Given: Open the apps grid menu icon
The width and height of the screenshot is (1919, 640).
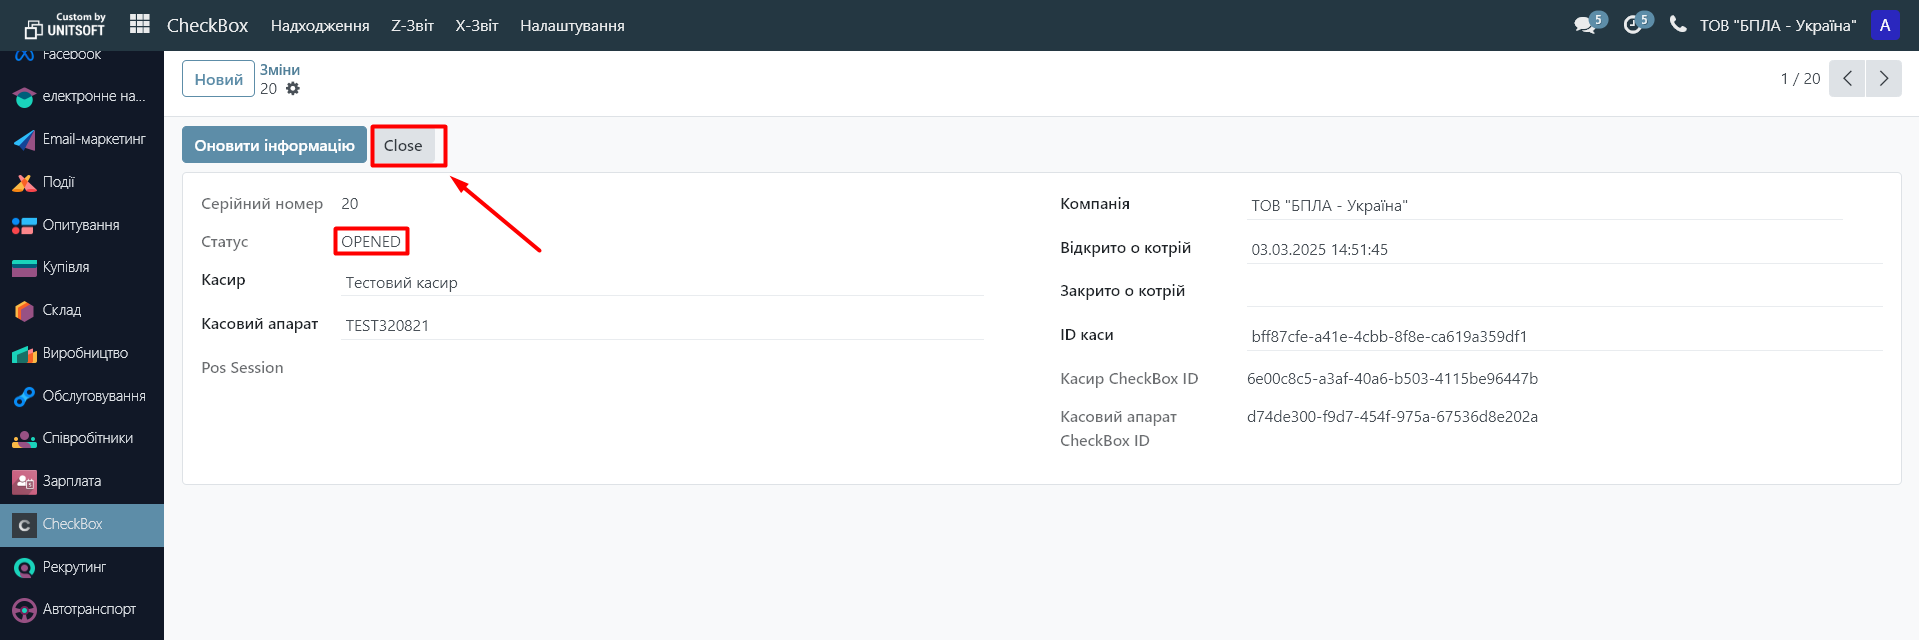Looking at the screenshot, I should pyautogui.click(x=140, y=24).
